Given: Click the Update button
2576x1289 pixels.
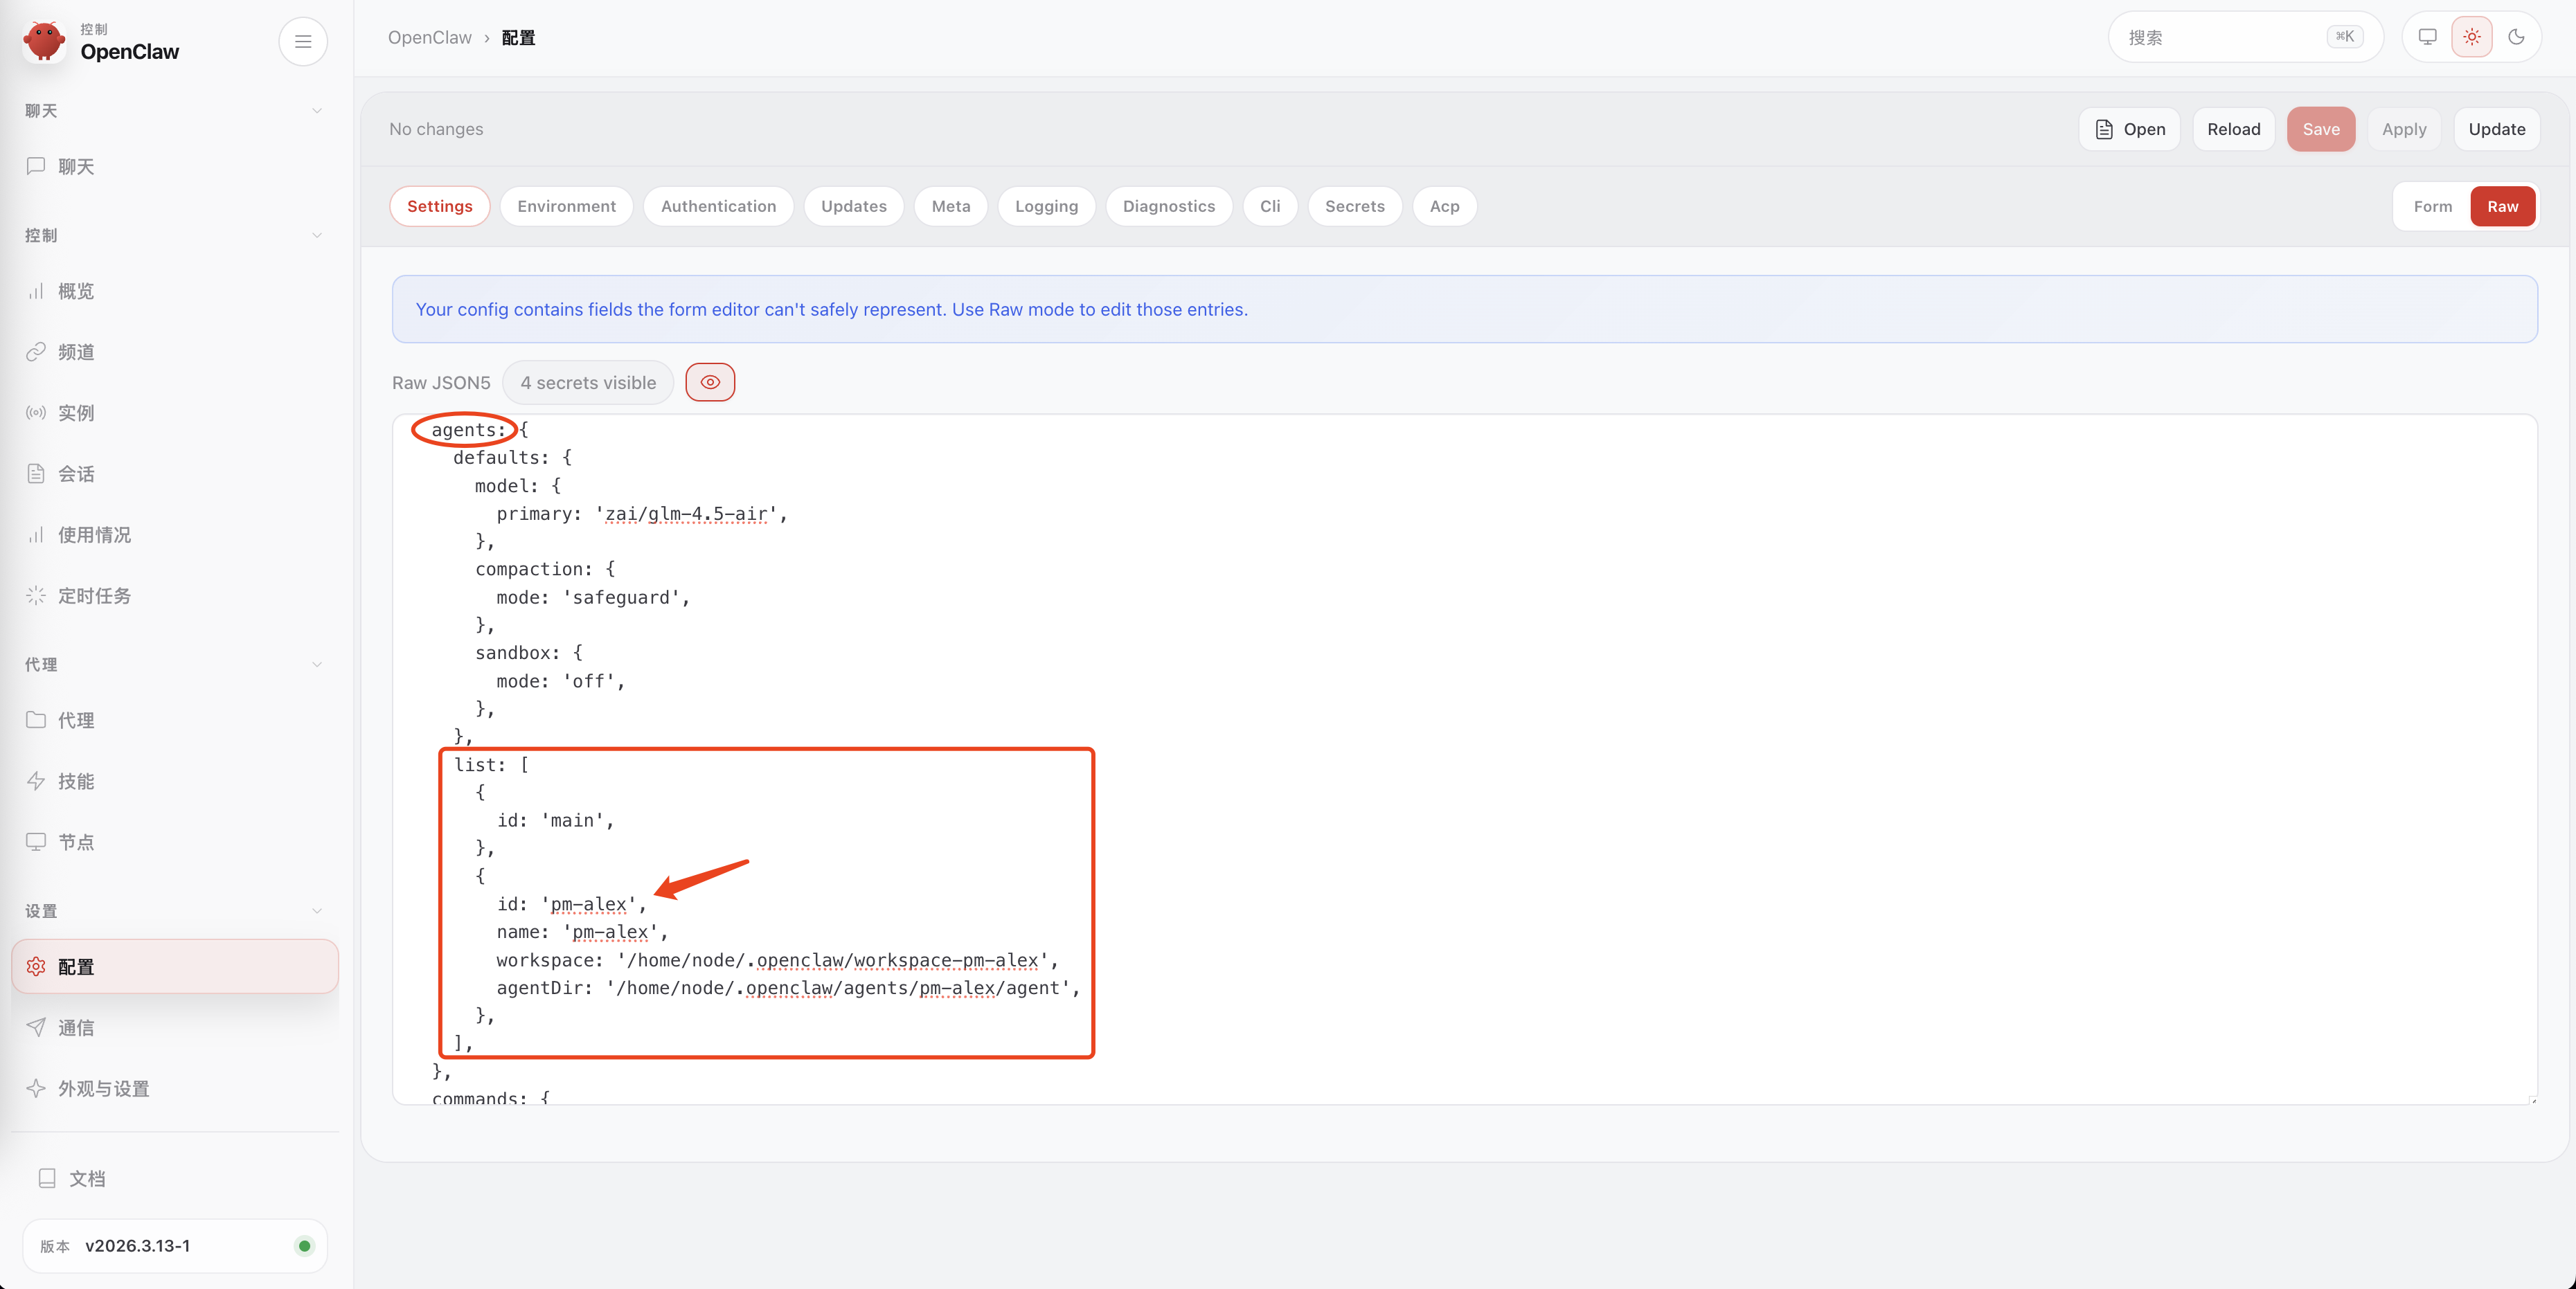Looking at the screenshot, I should coord(2496,129).
